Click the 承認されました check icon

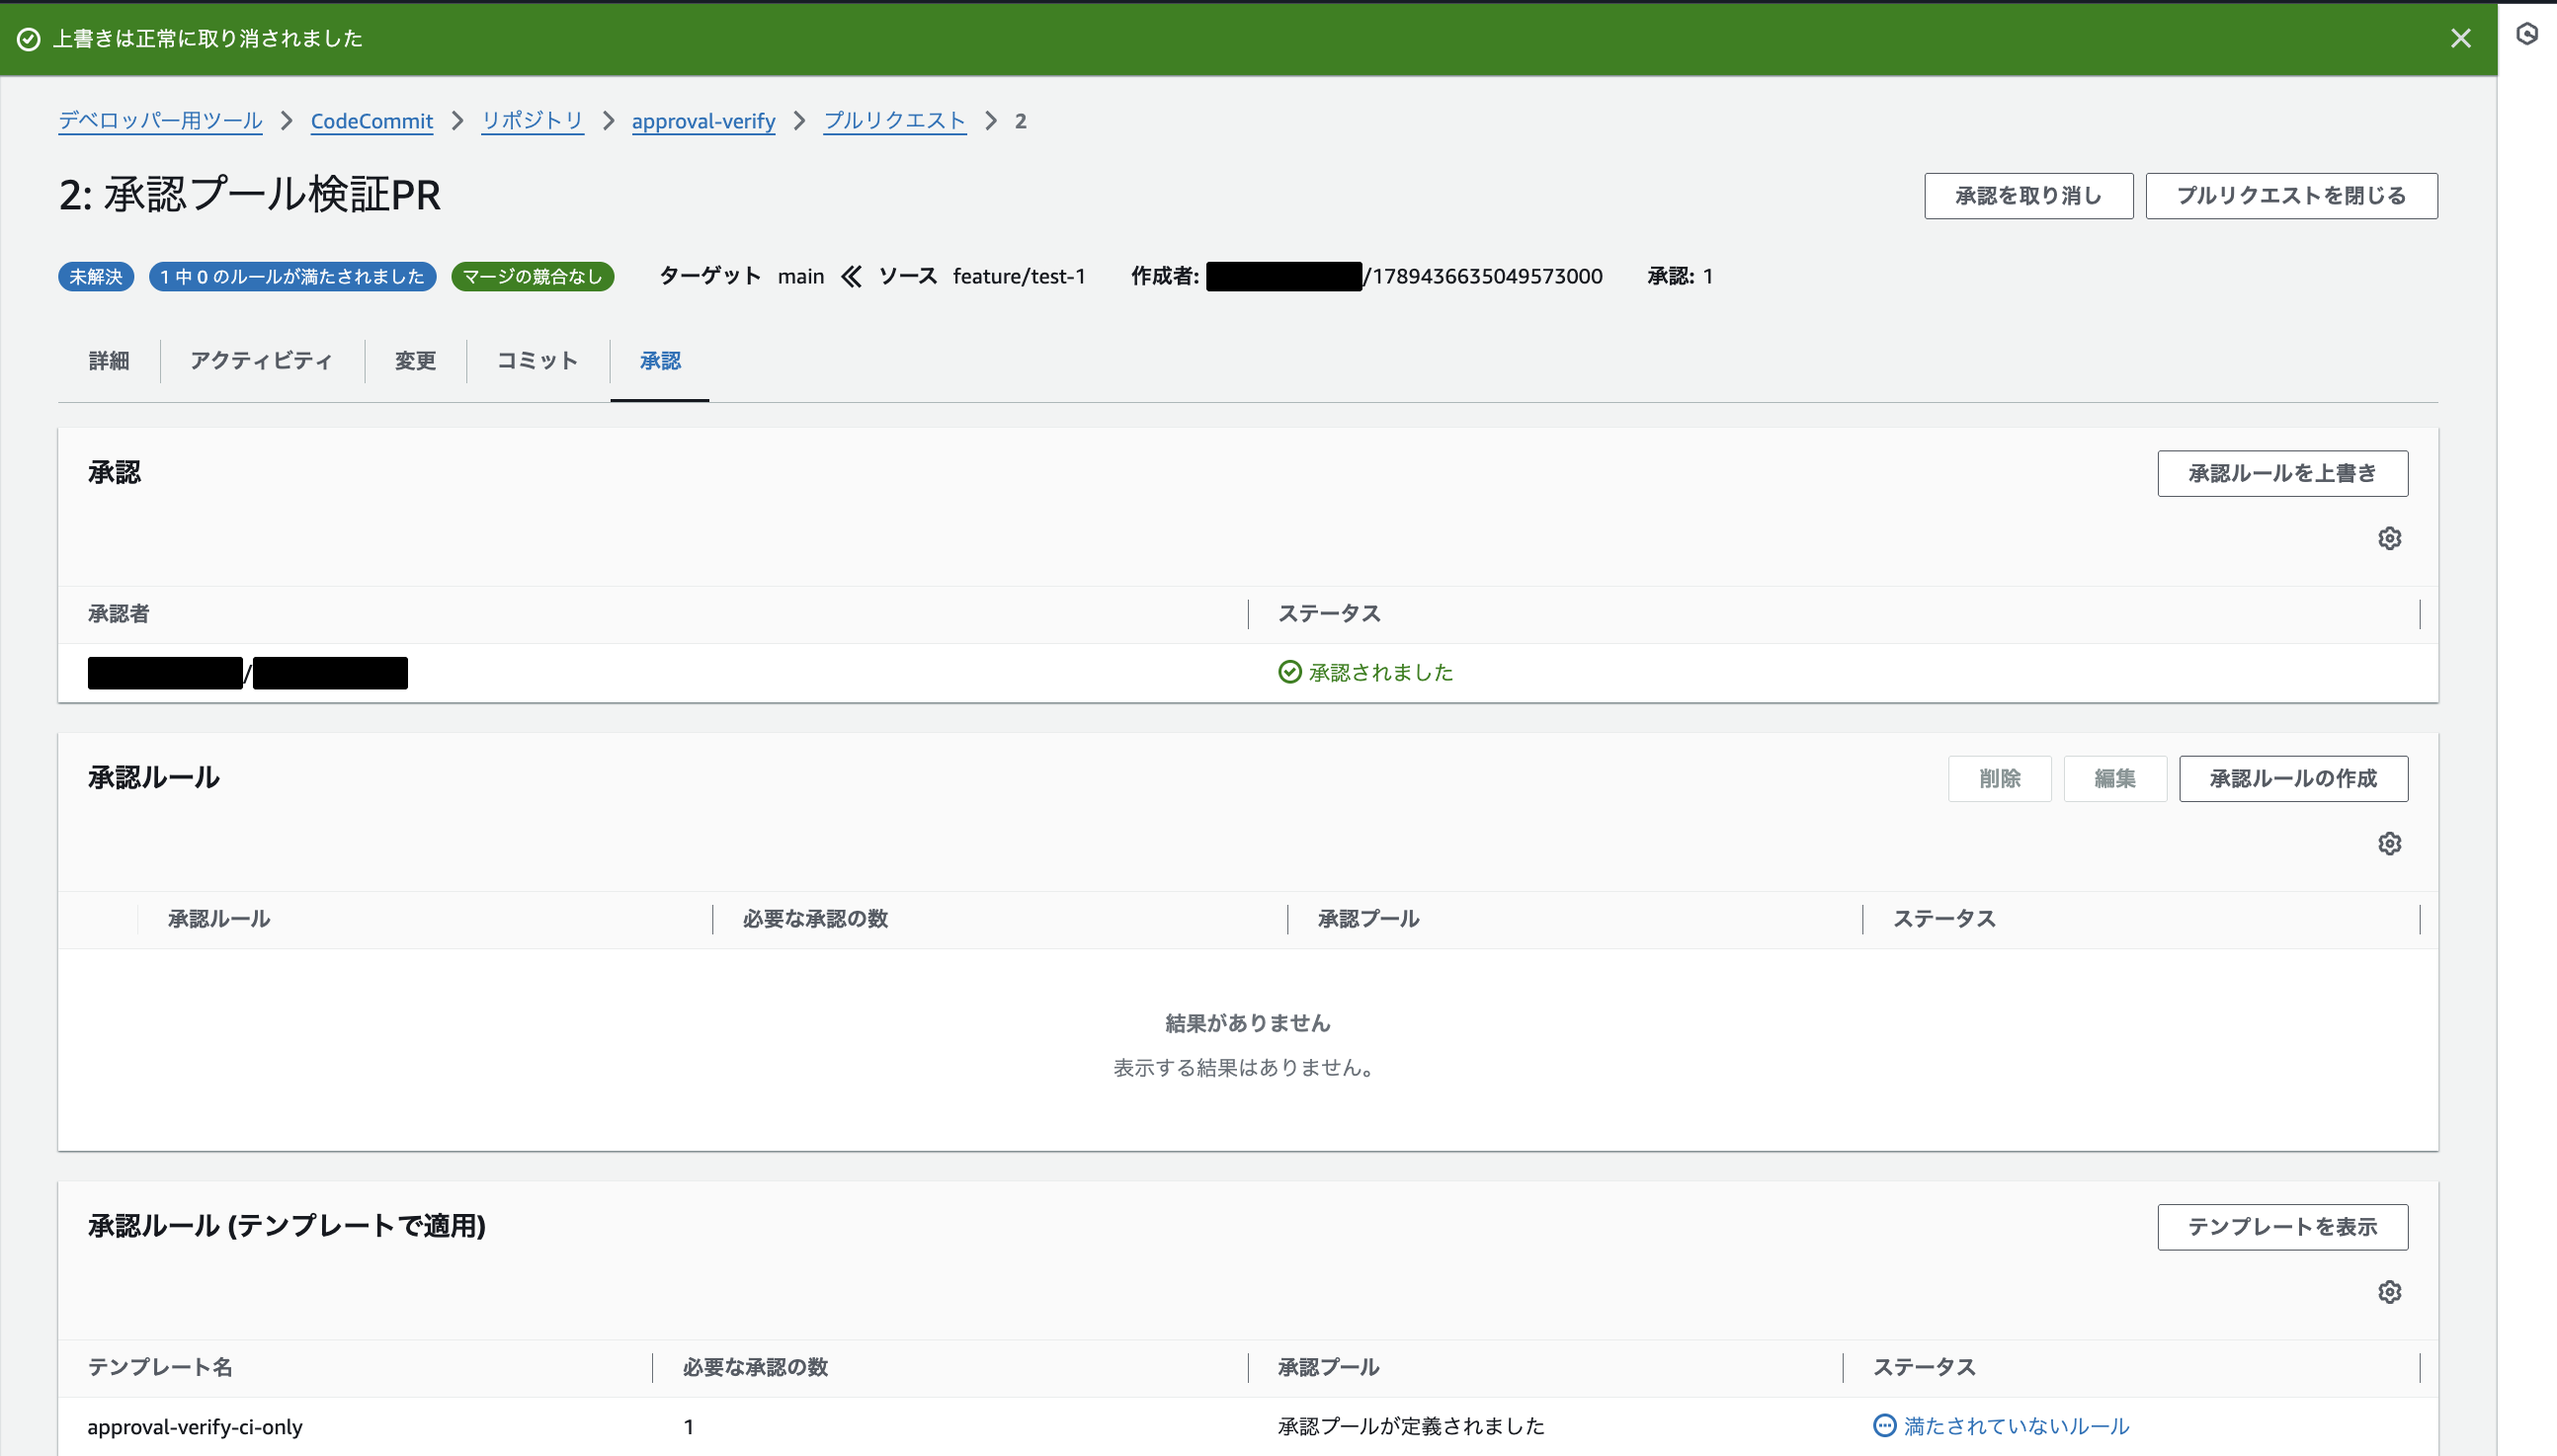[1290, 672]
